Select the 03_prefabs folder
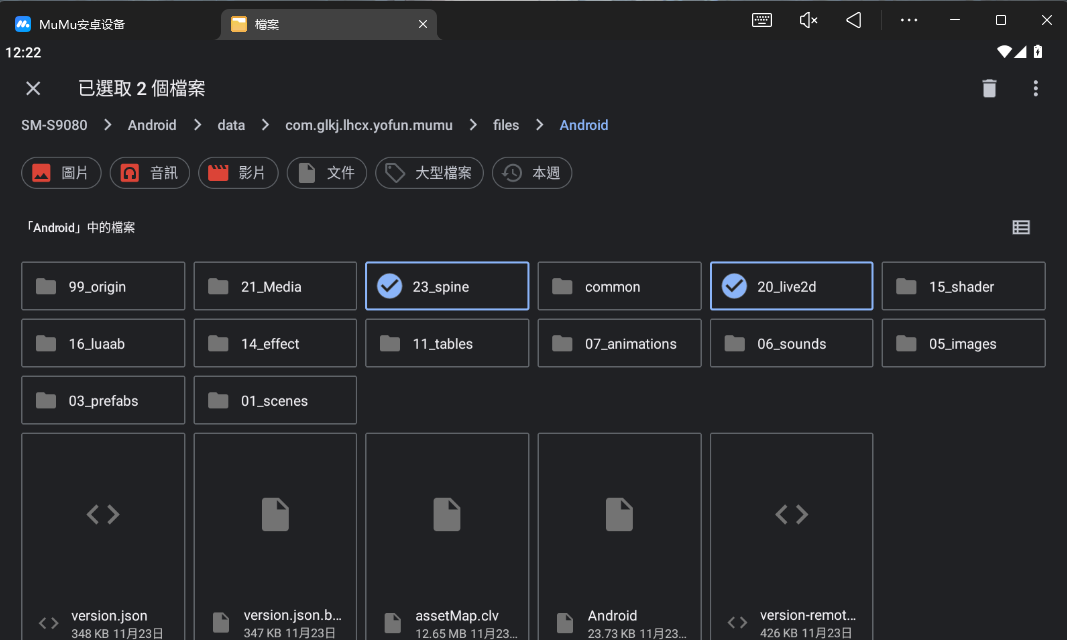The width and height of the screenshot is (1067, 640). (103, 401)
